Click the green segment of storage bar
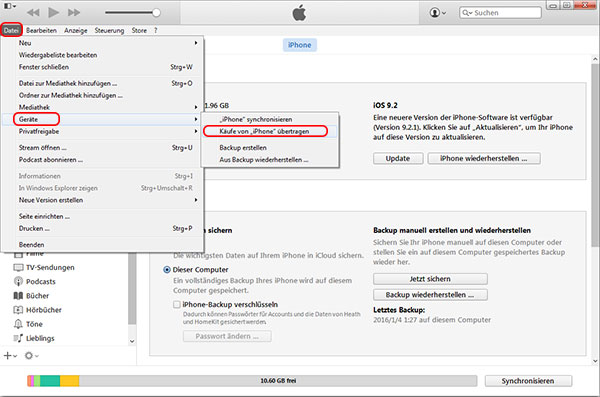This screenshot has width=600, height=397. click(50, 381)
